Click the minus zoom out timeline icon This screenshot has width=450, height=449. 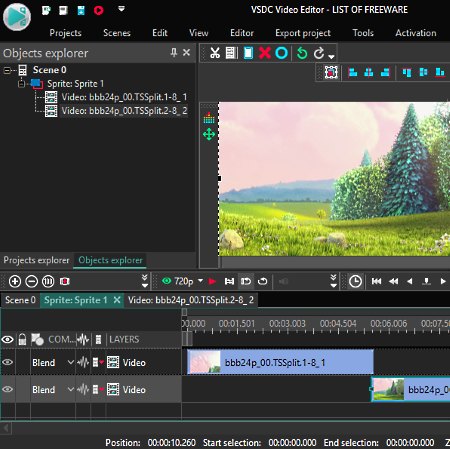32,281
